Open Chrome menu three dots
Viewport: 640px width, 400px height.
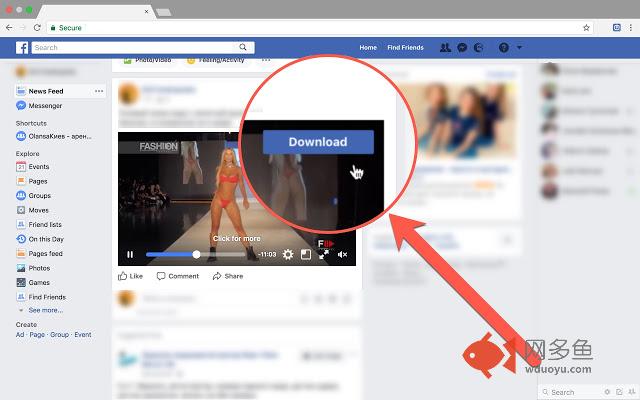(631, 28)
